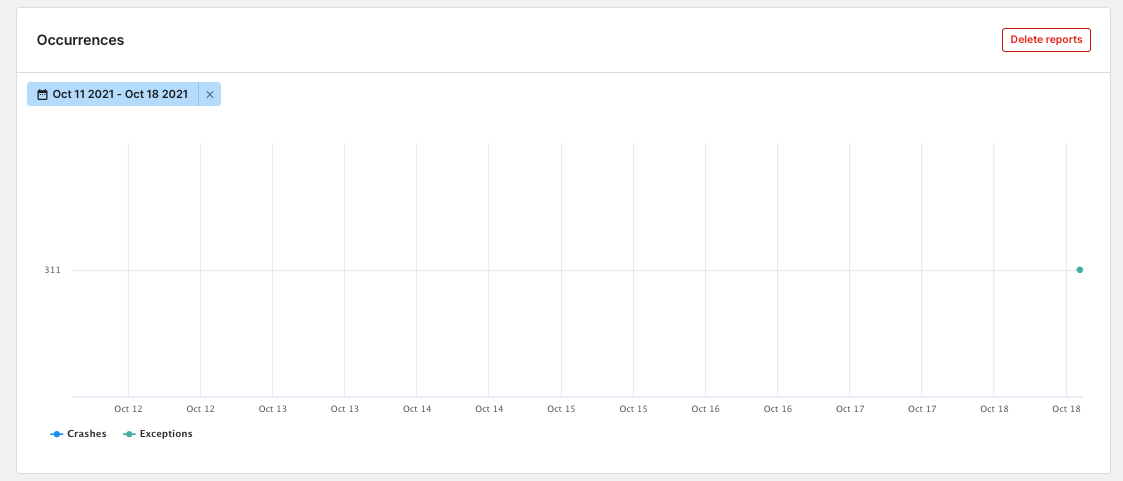The image size is (1123, 481).
Task: Click the blue Crashes legend marker
Action: [57, 434]
